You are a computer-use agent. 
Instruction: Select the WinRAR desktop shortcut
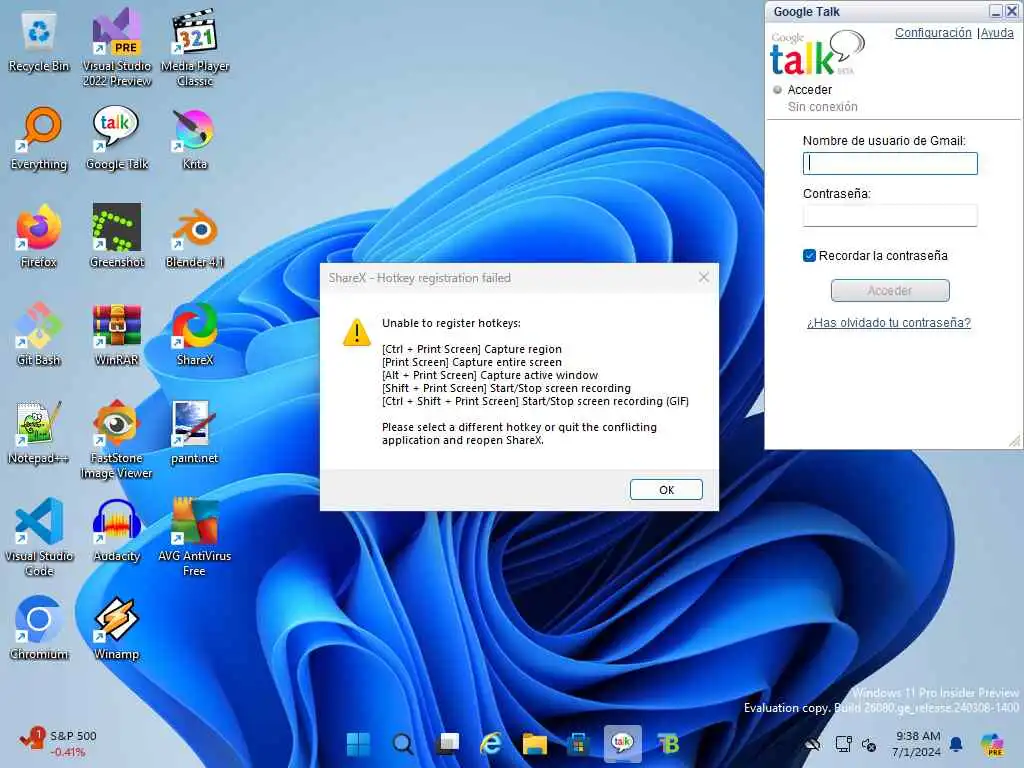117,334
